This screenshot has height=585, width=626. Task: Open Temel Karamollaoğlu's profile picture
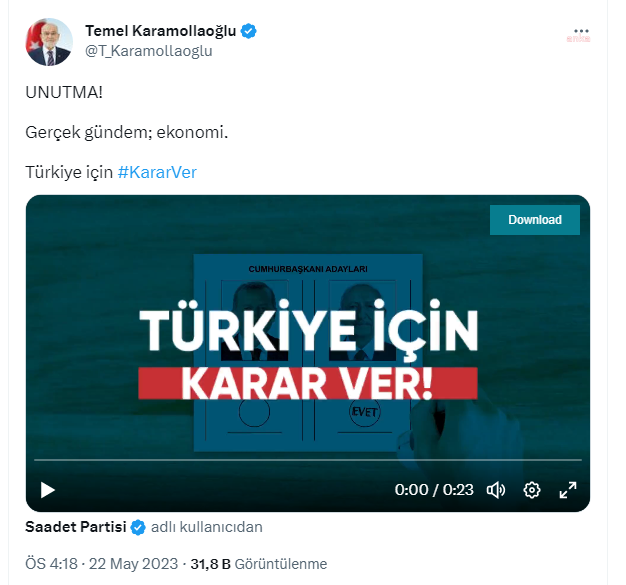pos(49,42)
